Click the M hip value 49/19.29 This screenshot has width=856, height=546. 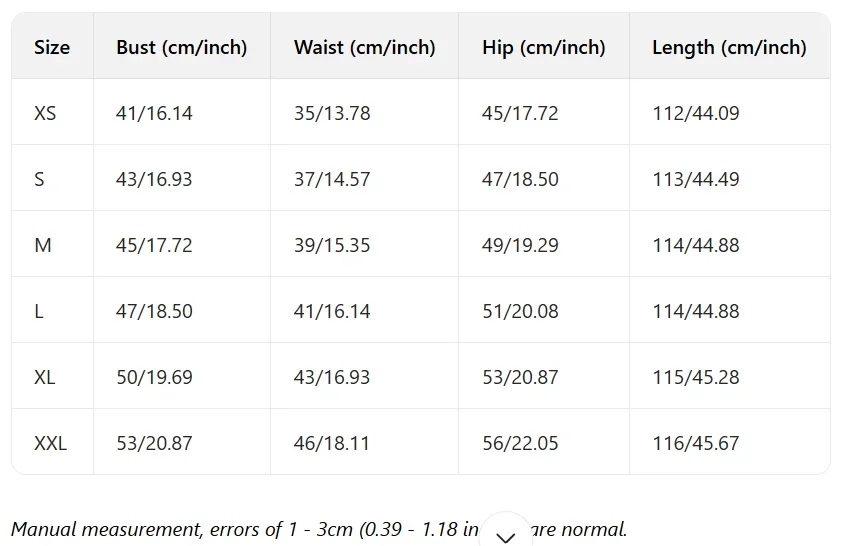tap(520, 245)
